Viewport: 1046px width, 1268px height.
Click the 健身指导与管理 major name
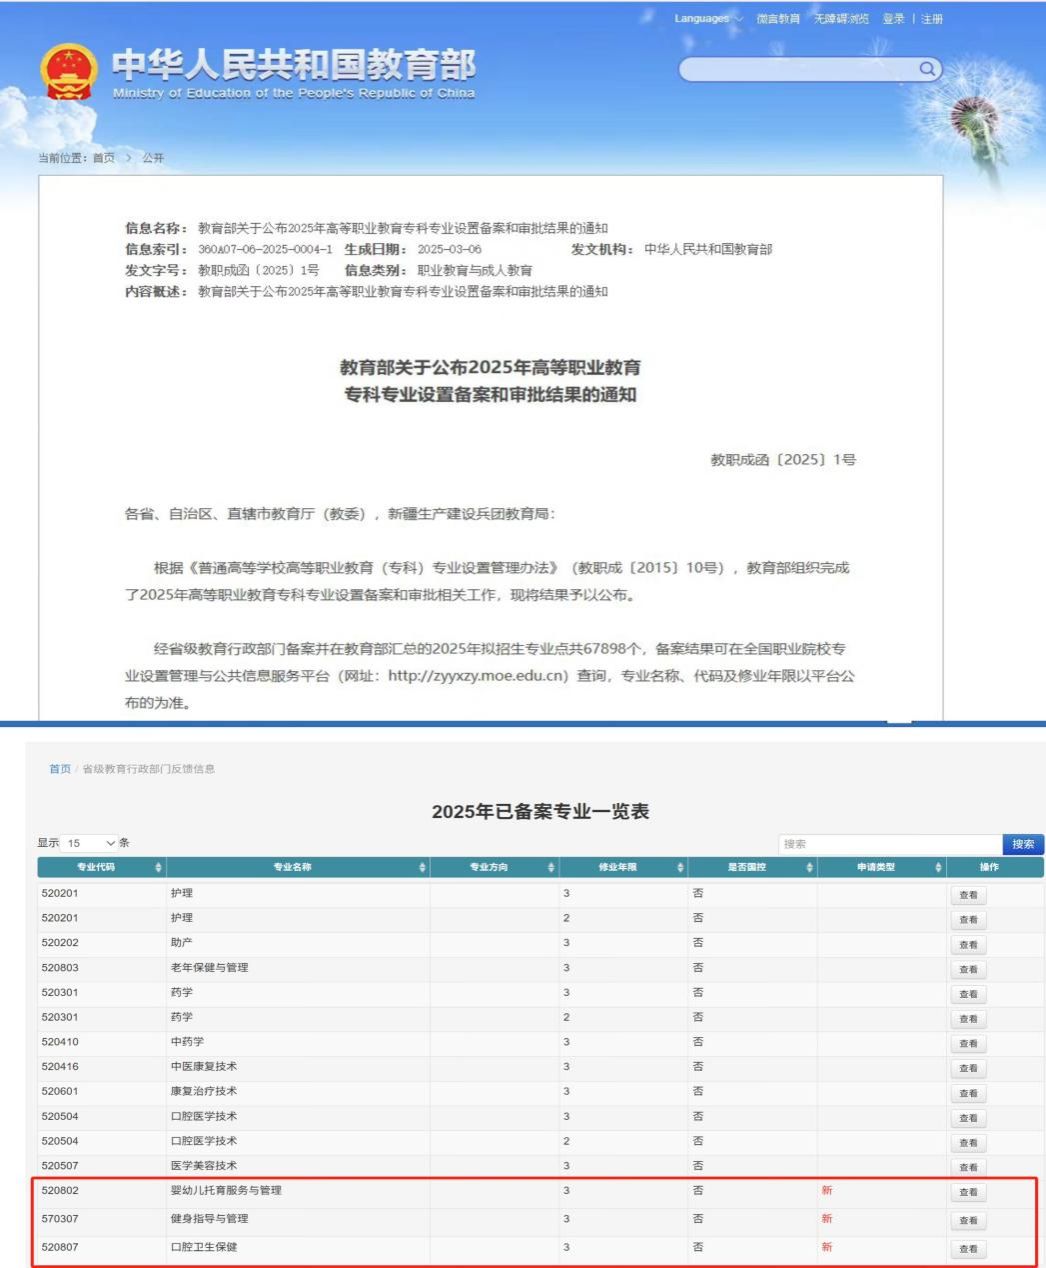pos(209,1219)
